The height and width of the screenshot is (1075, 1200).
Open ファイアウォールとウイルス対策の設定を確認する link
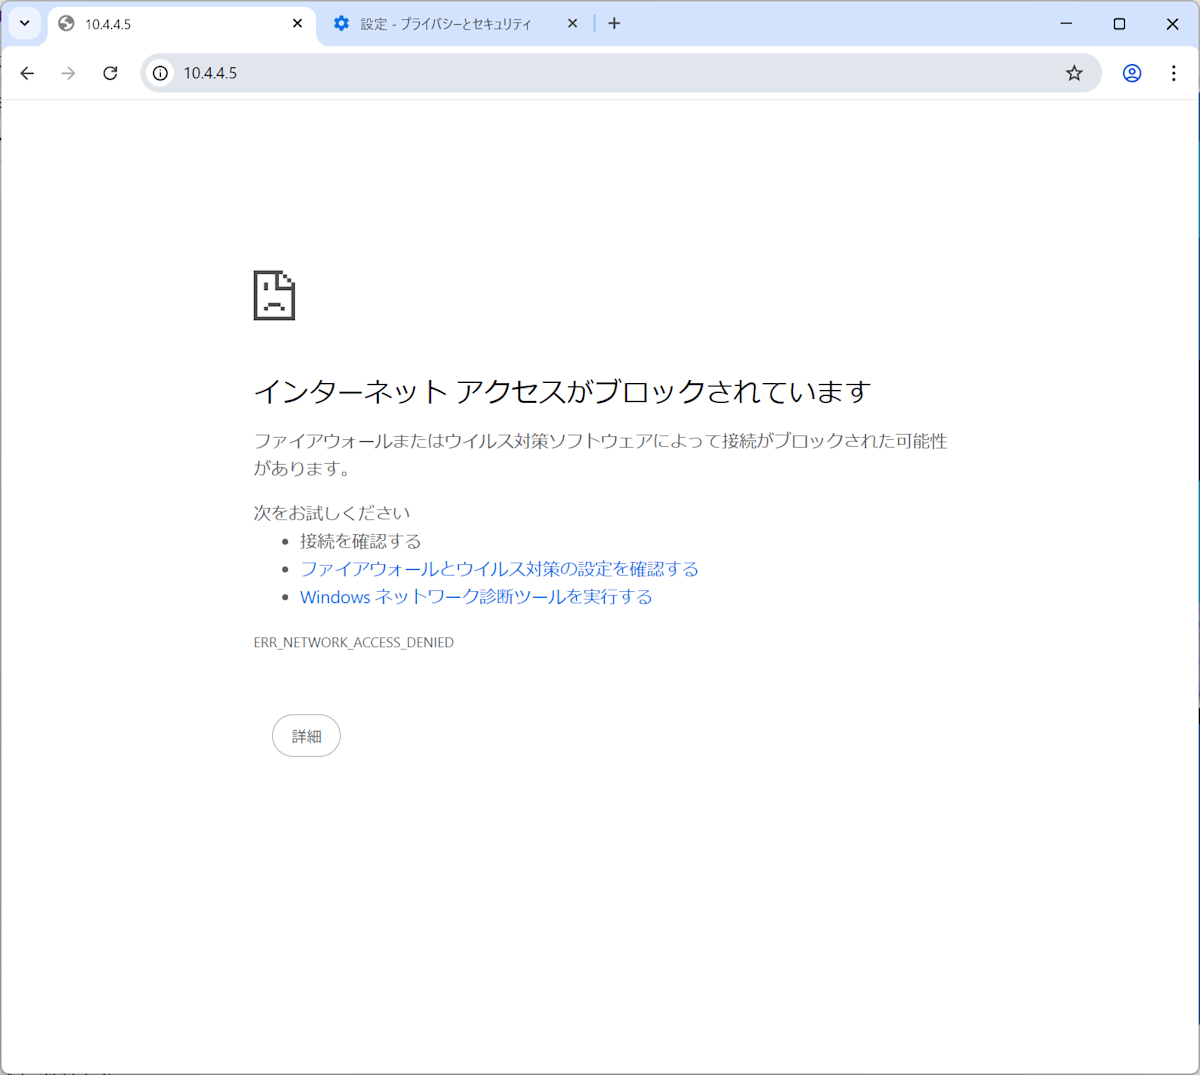click(x=499, y=569)
